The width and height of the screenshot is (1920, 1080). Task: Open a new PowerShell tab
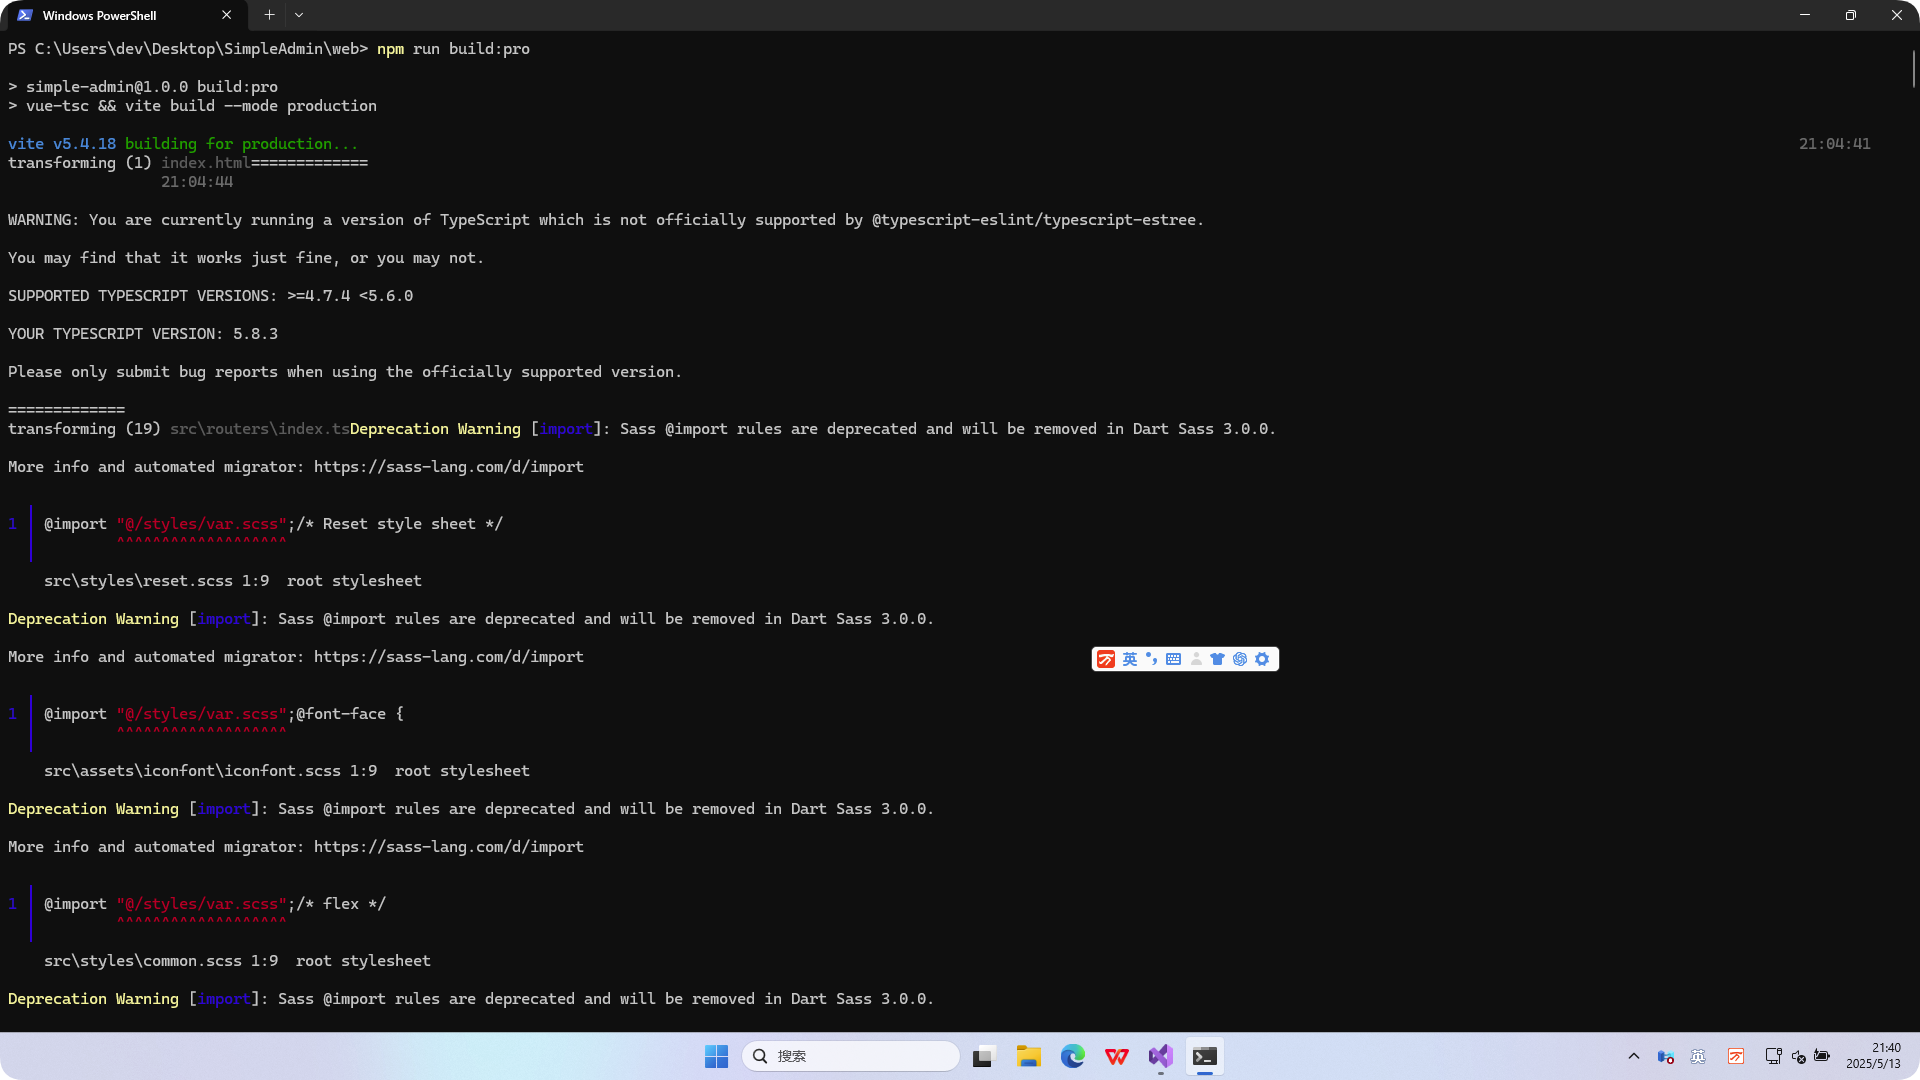point(269,15)
